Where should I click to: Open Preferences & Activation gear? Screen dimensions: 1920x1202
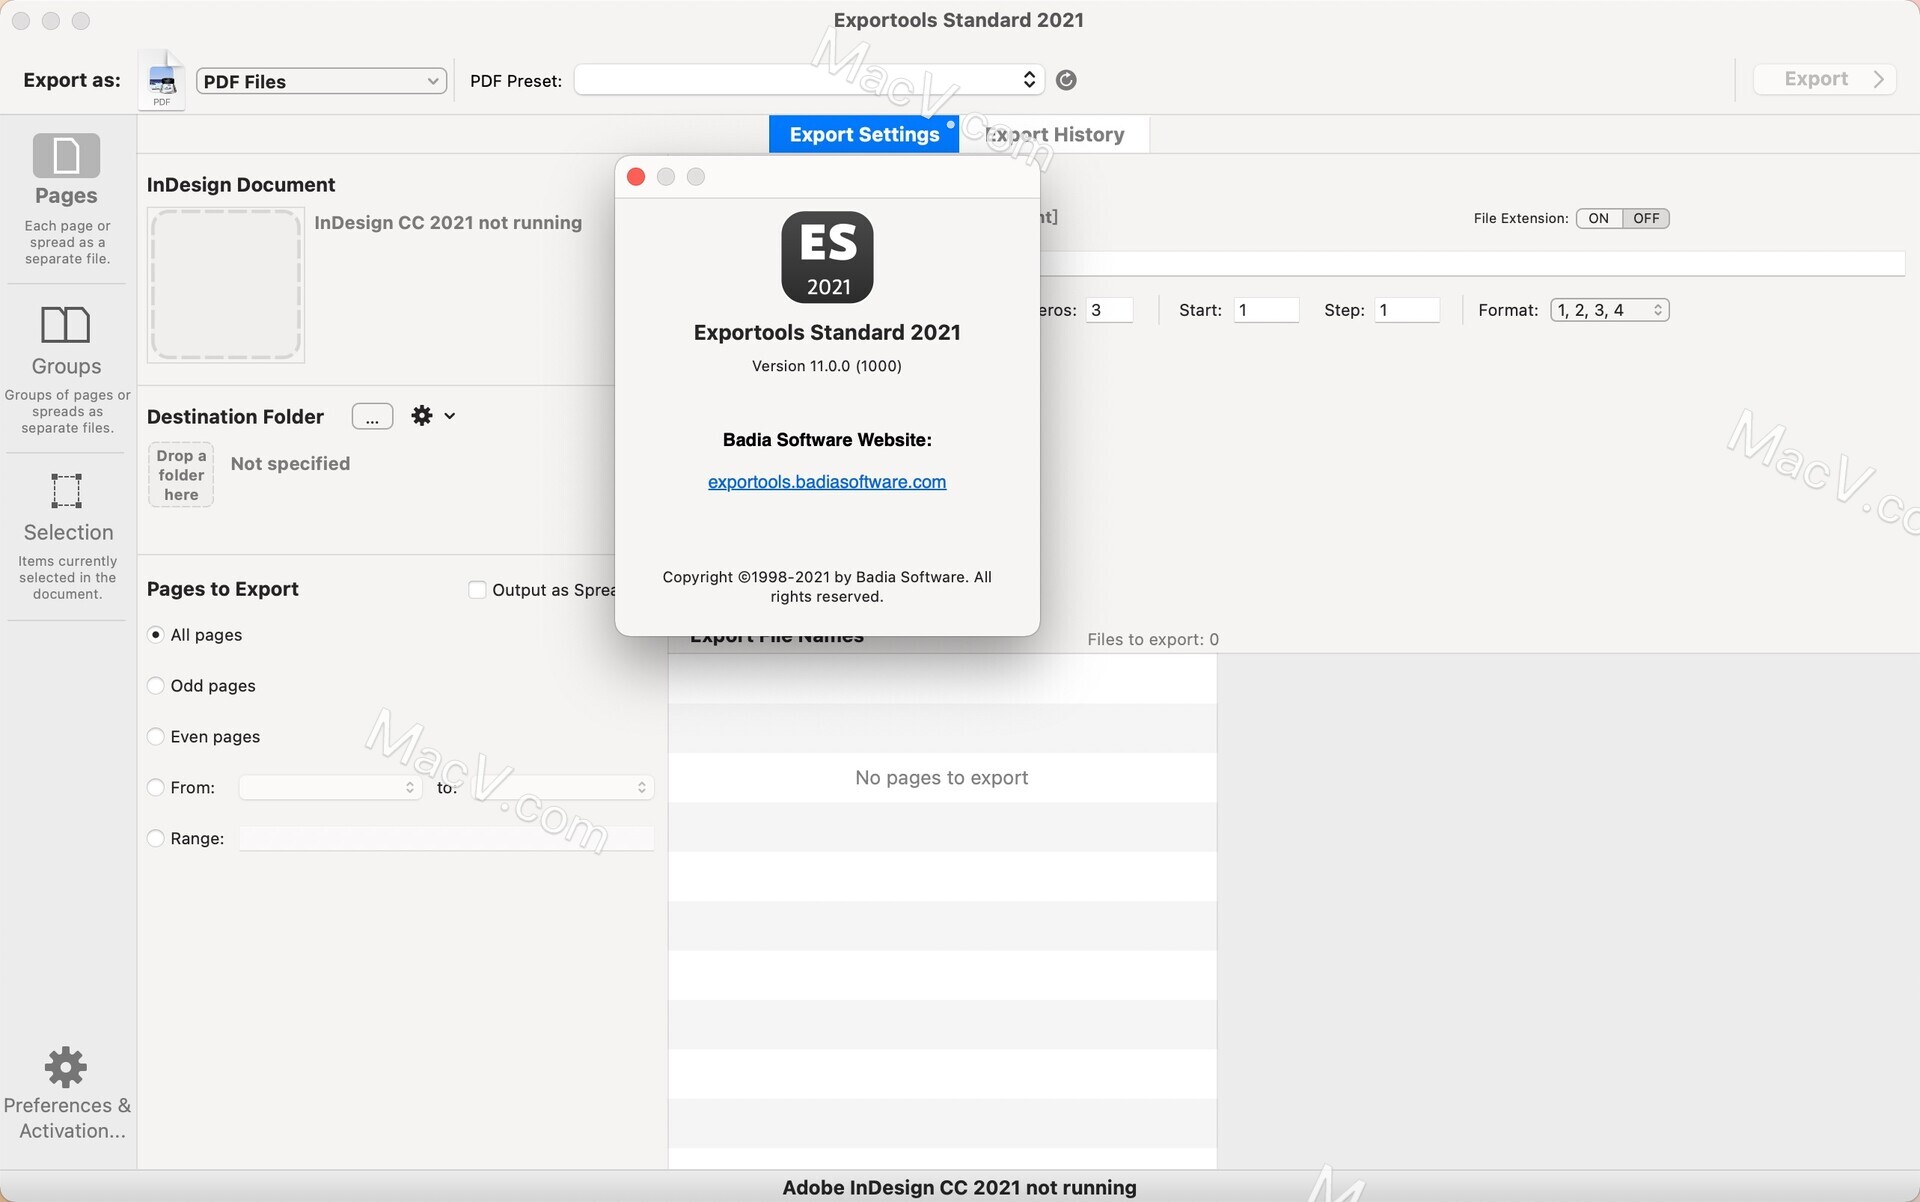pyautogui.click(x=66, y=1067)
